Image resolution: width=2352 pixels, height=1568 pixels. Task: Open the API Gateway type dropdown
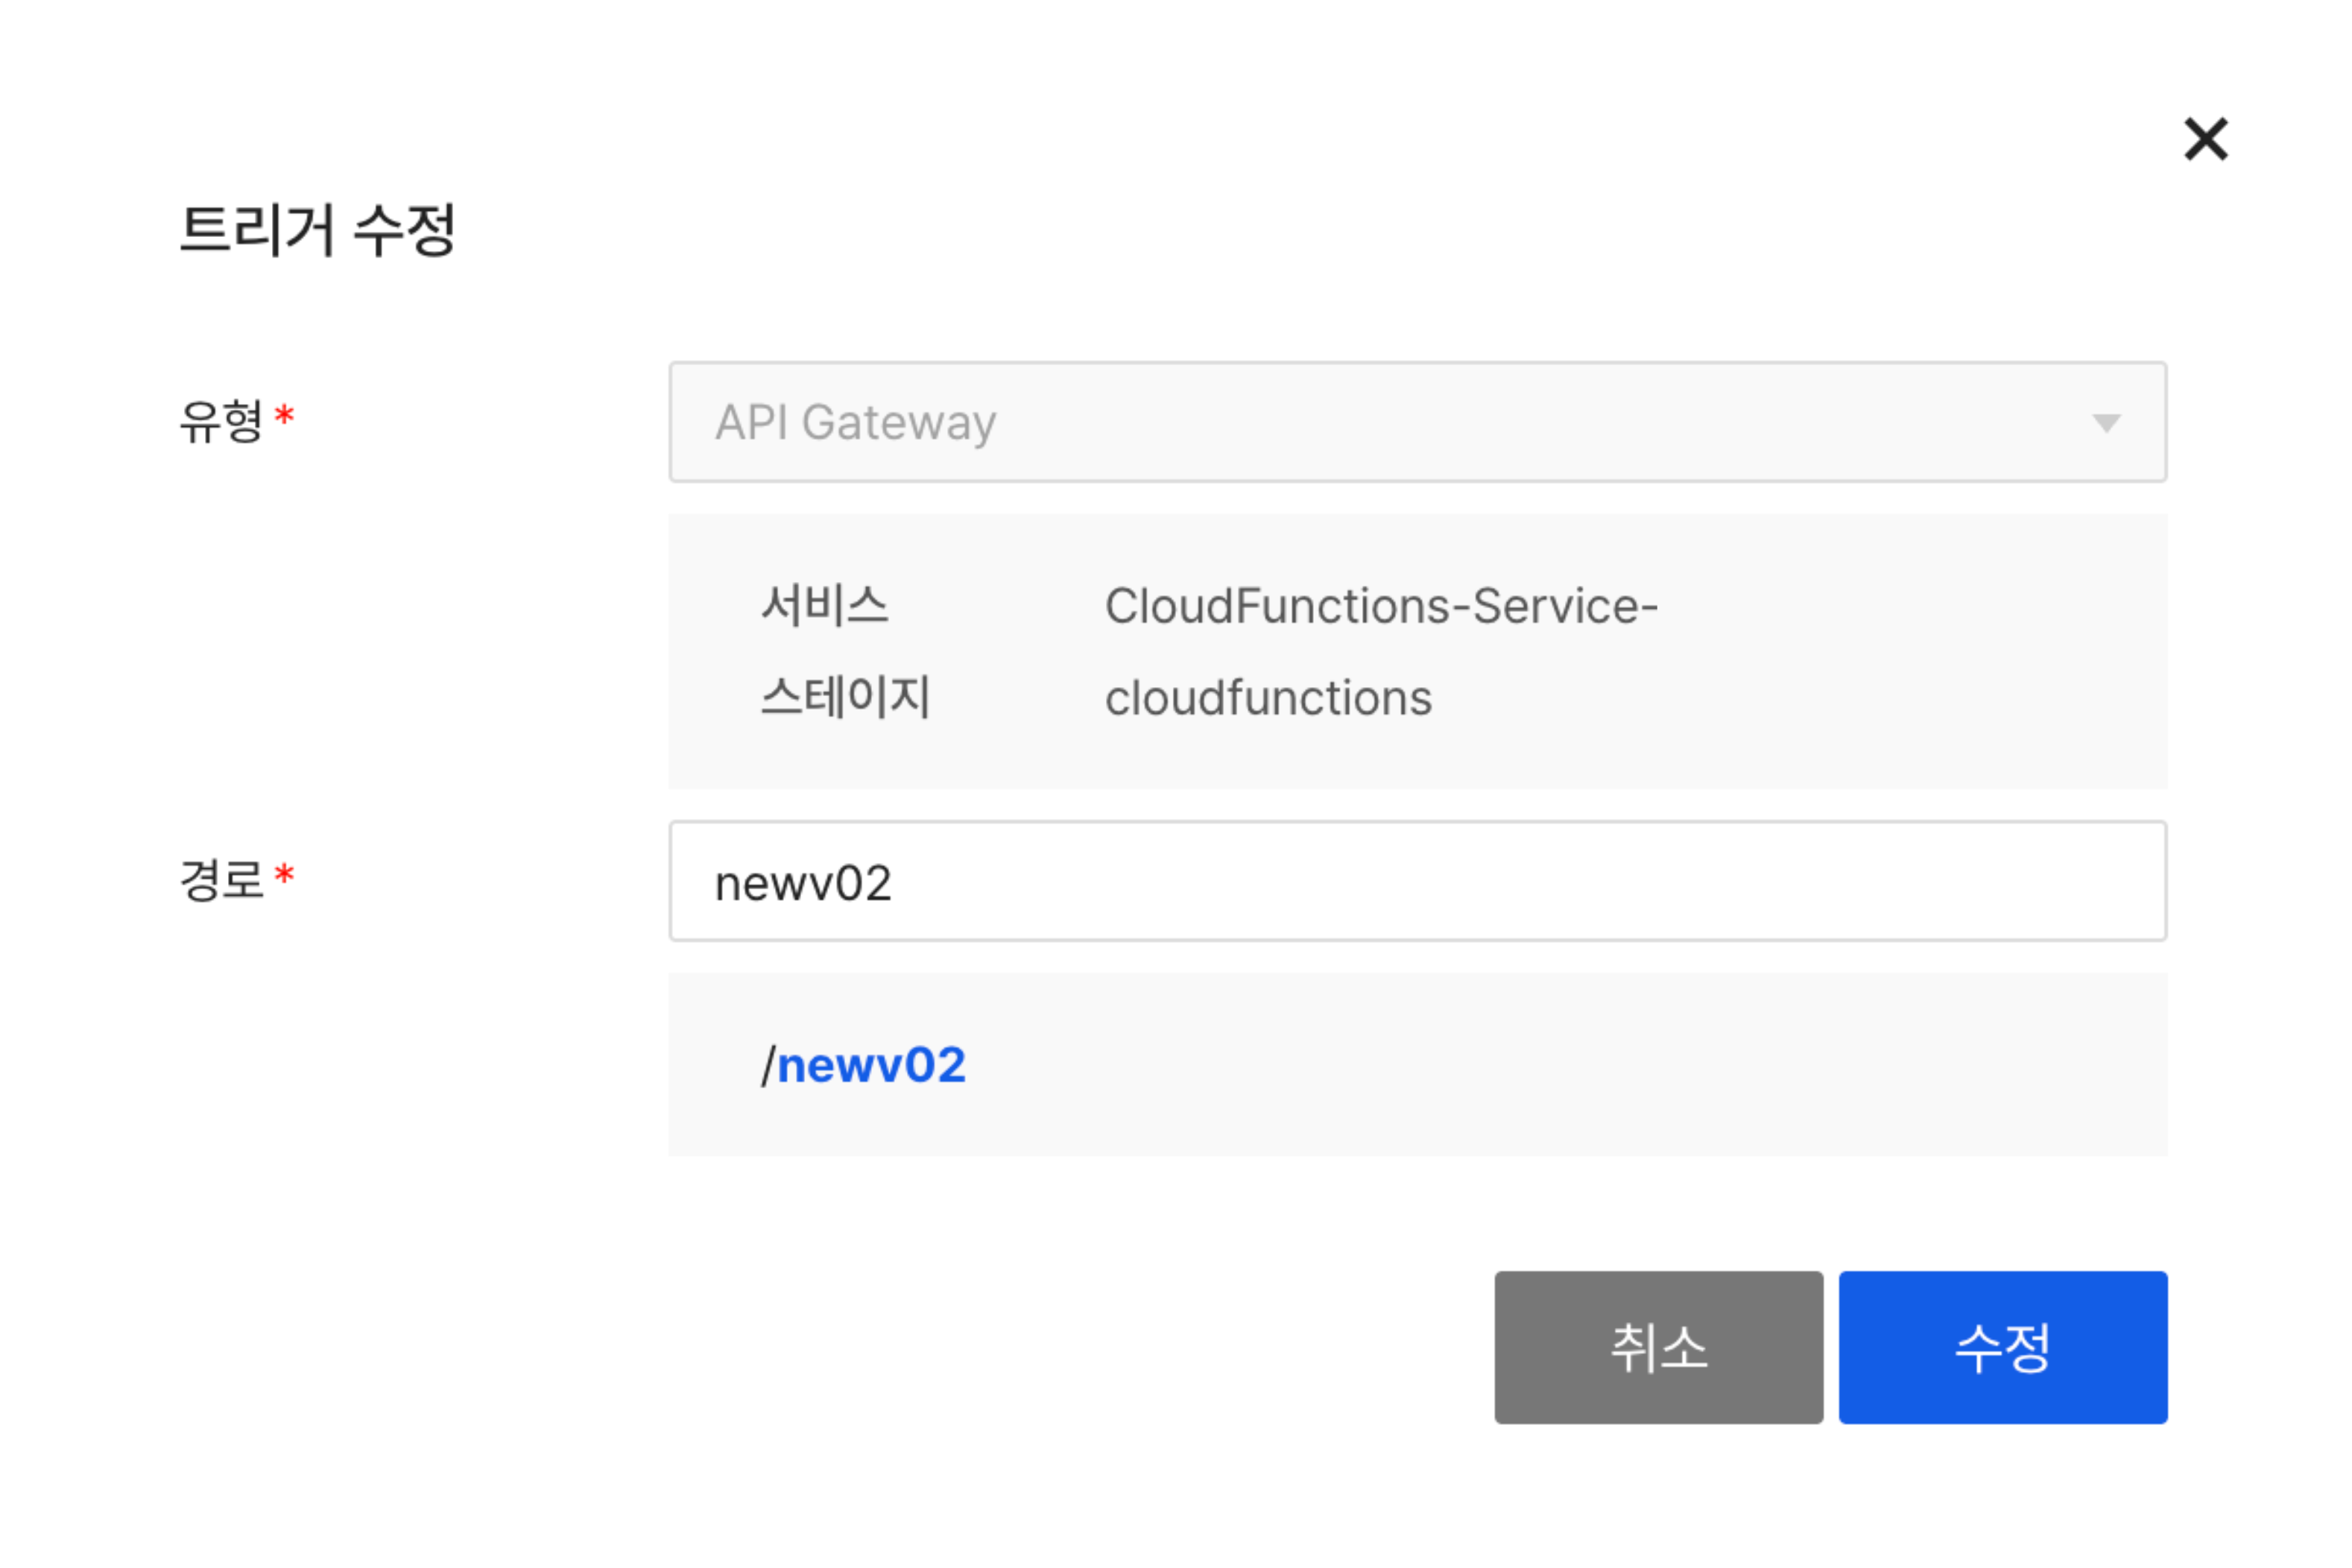pos(1416,422)
